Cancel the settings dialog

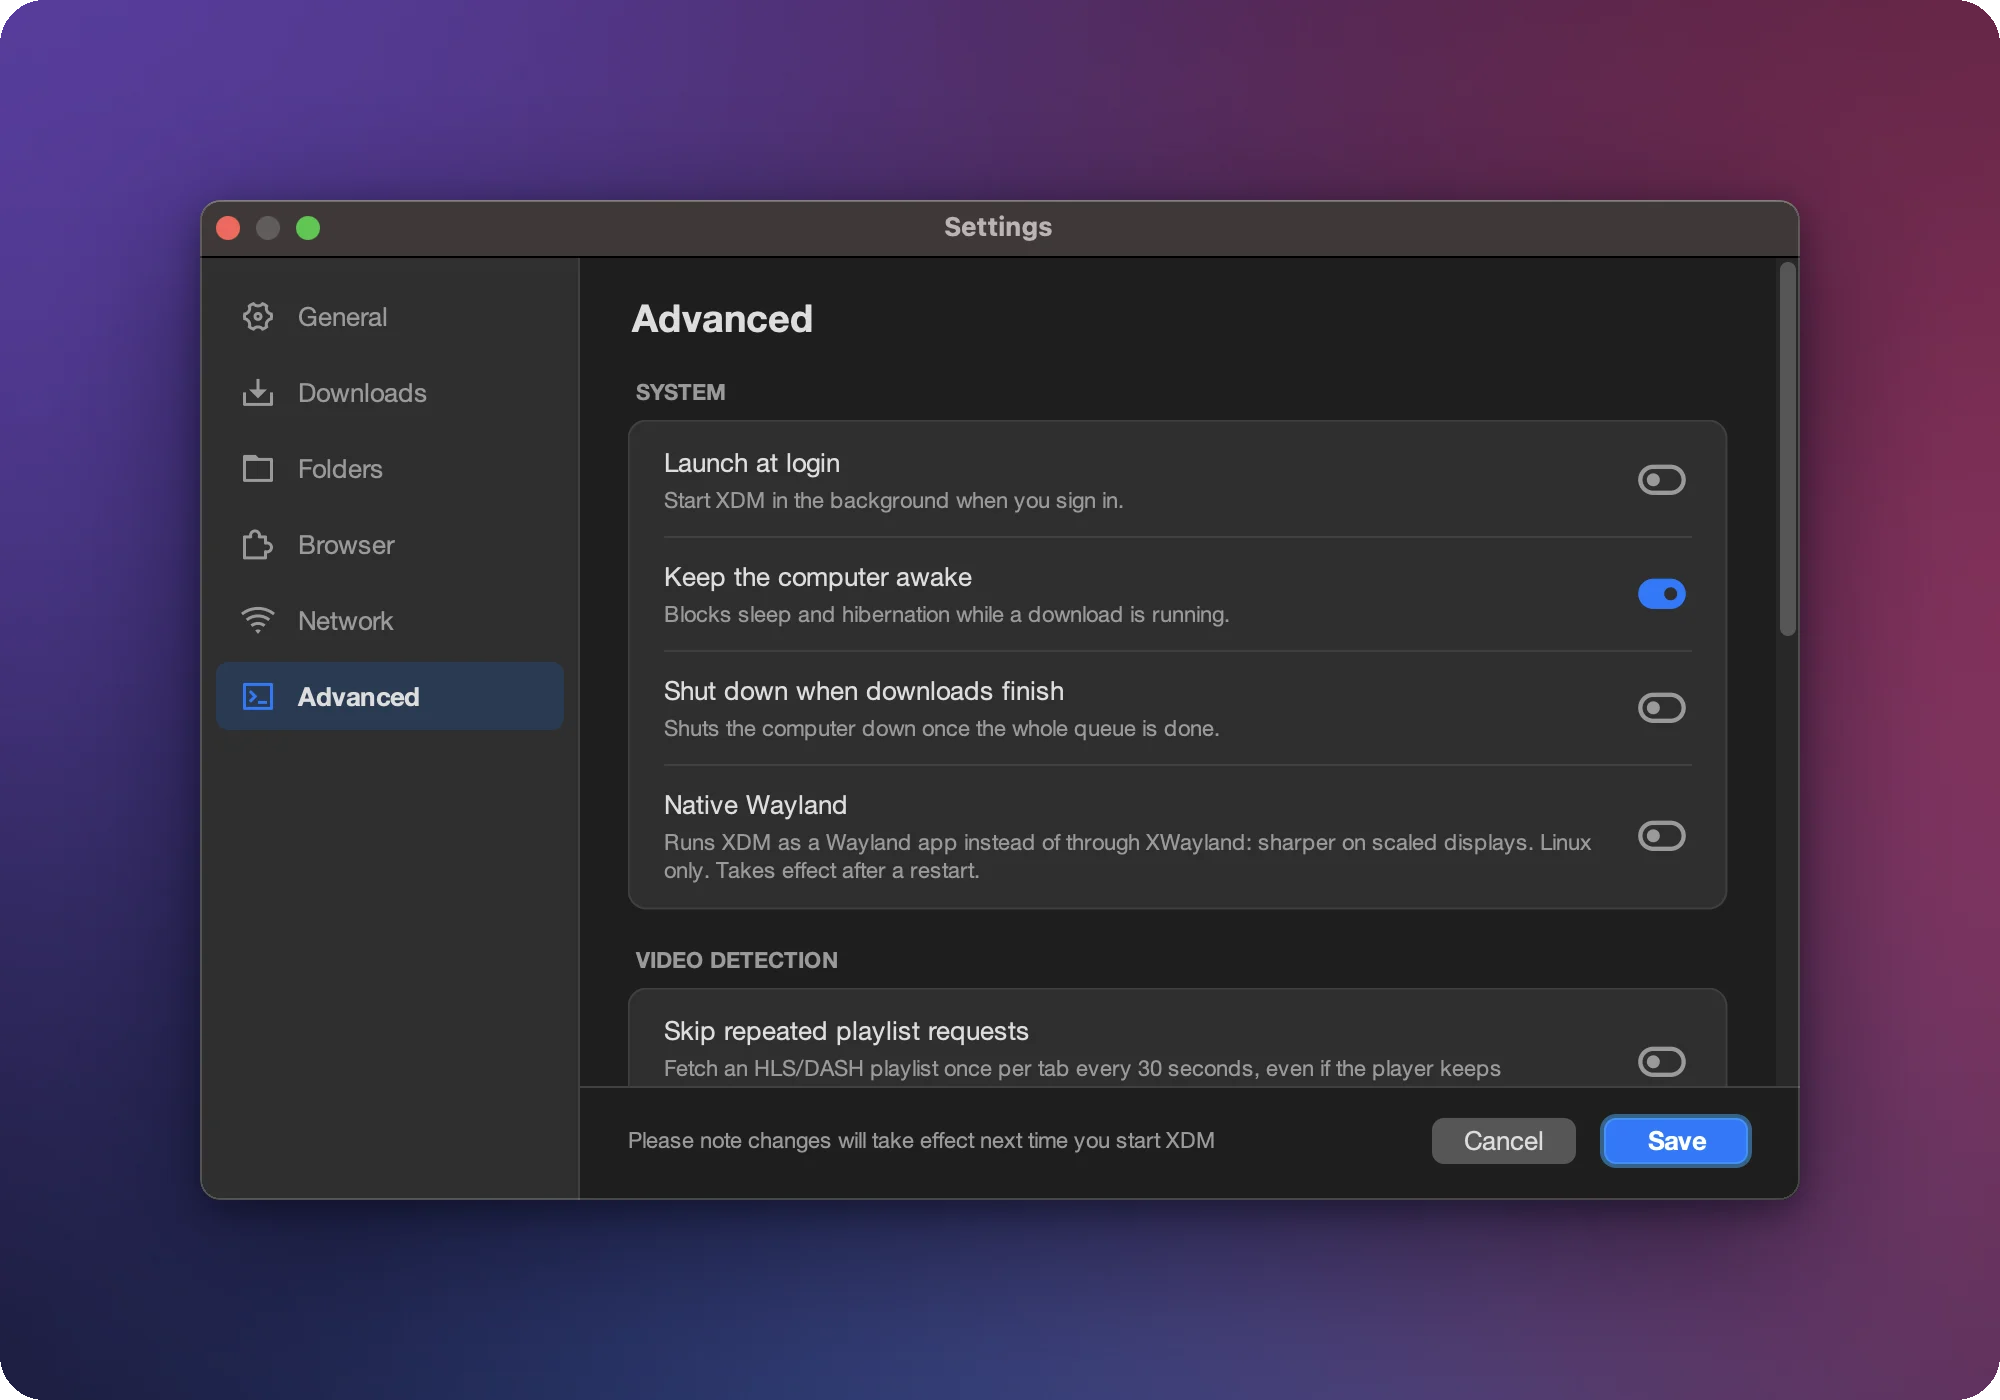tap(1503, 1141)
